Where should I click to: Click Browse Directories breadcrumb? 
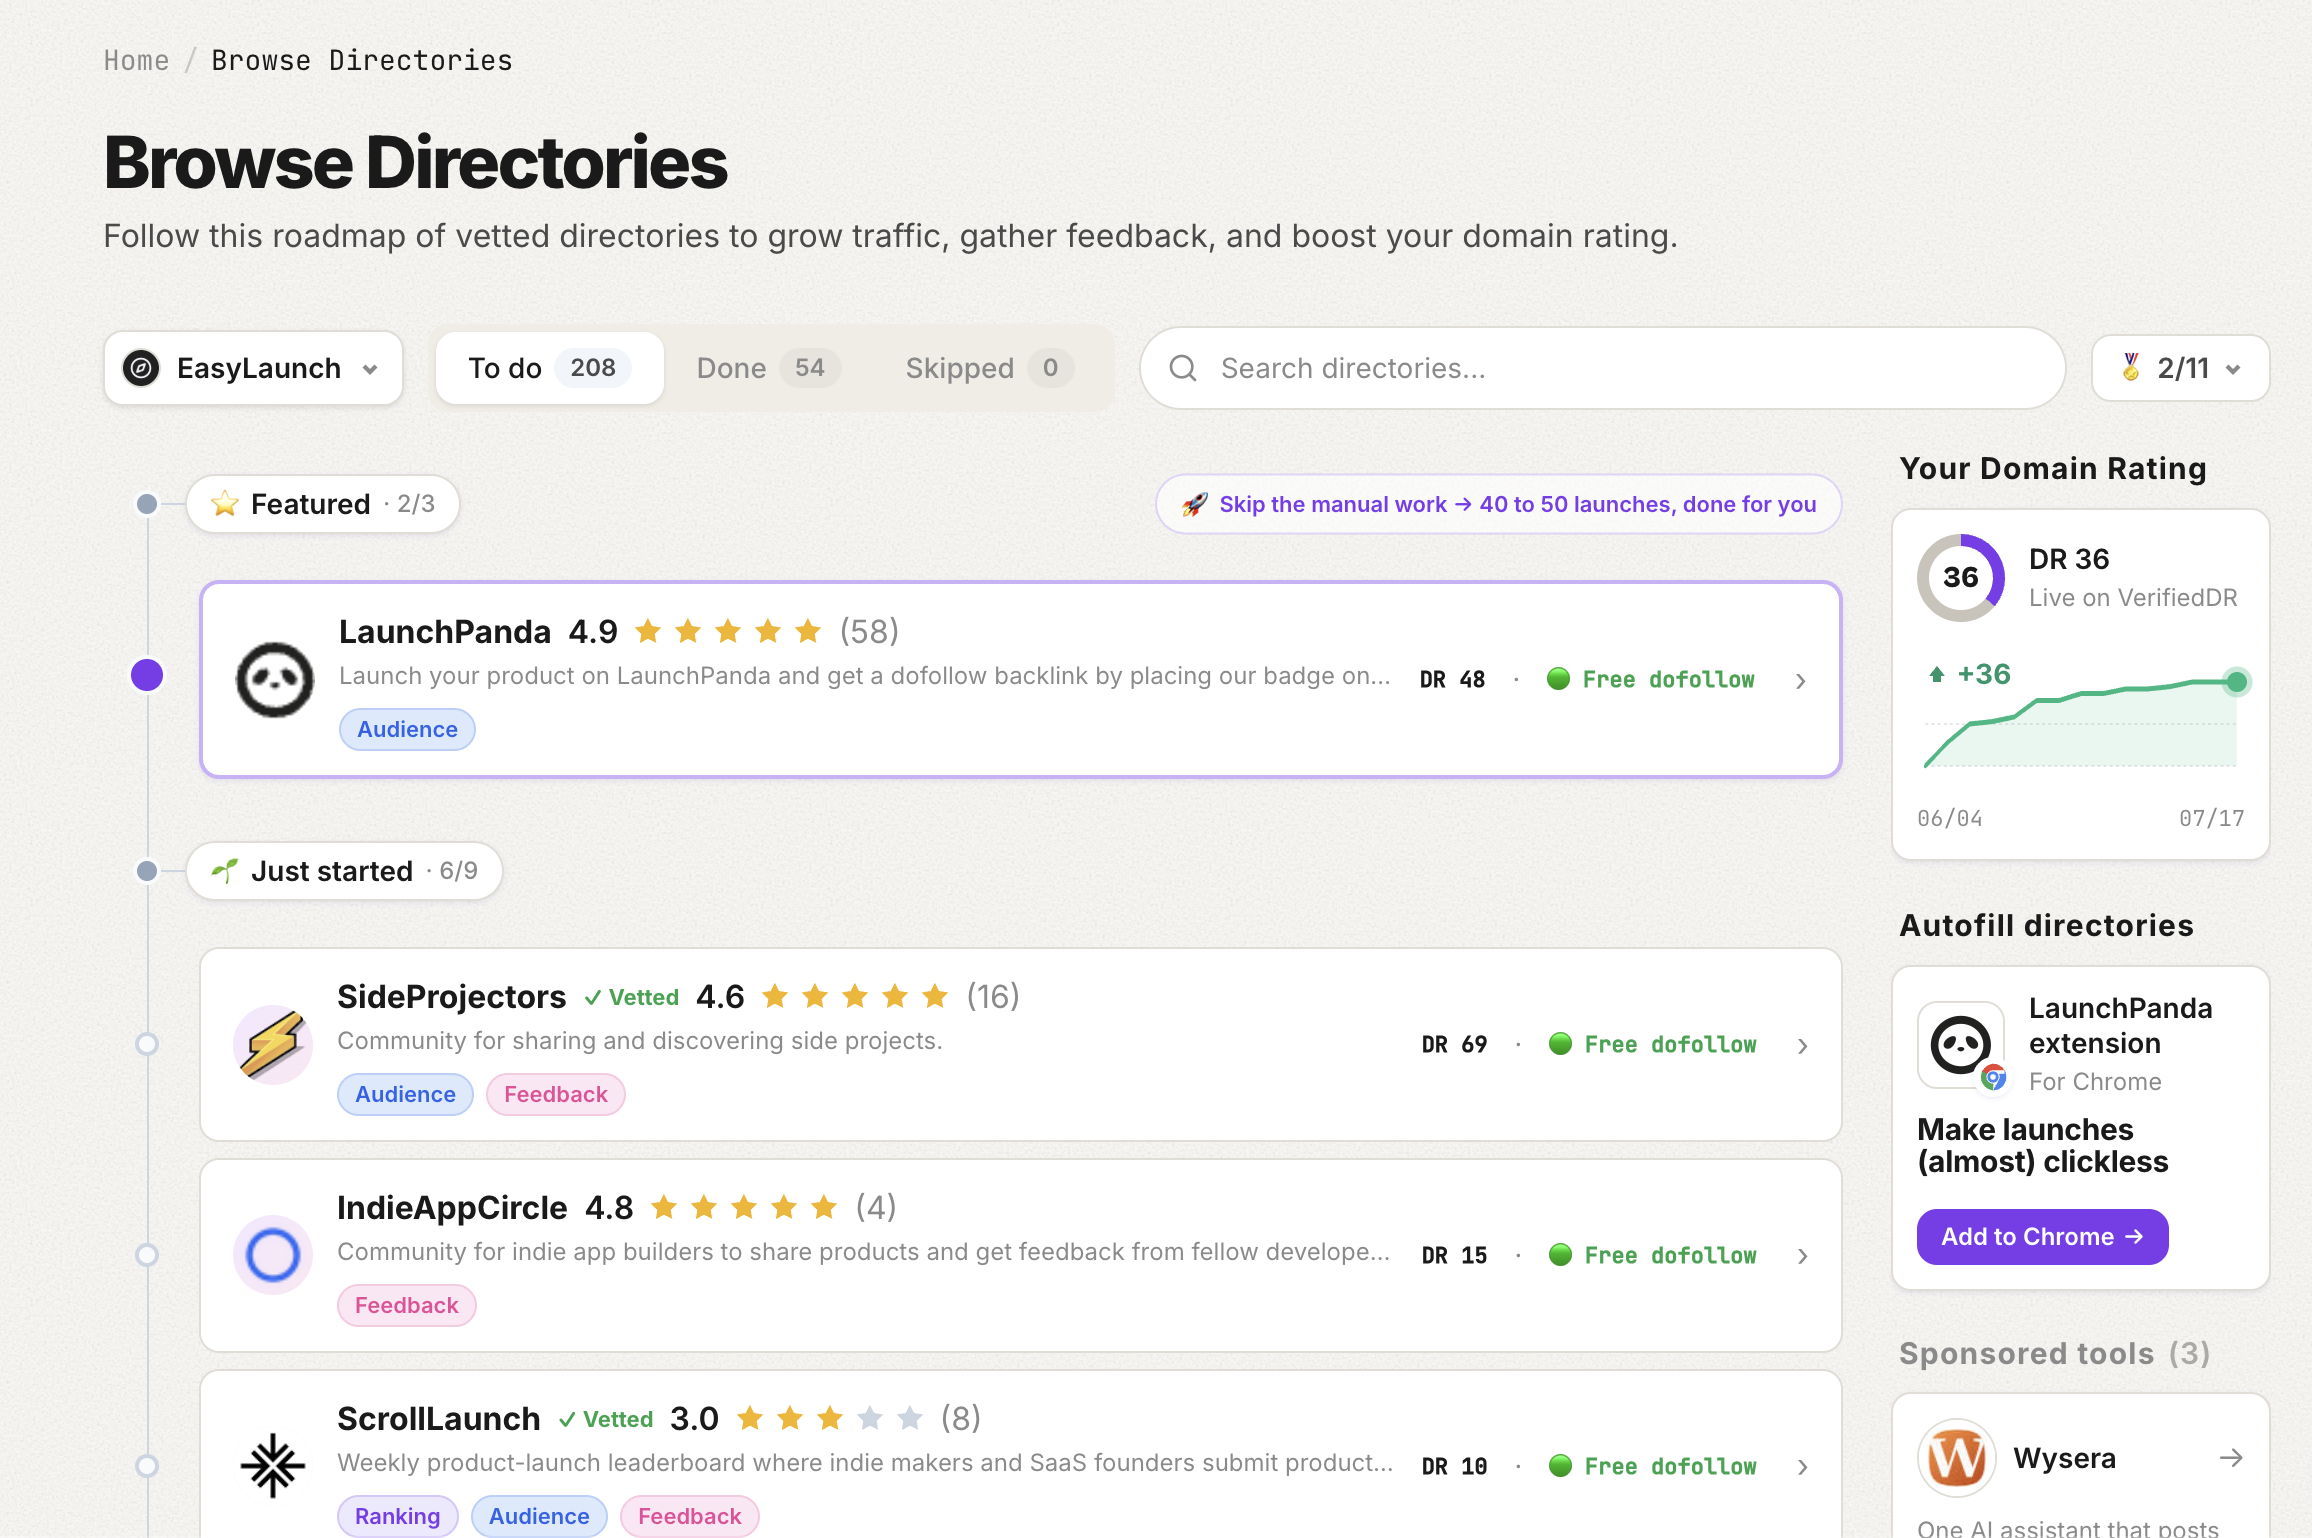tap(362, 61)
